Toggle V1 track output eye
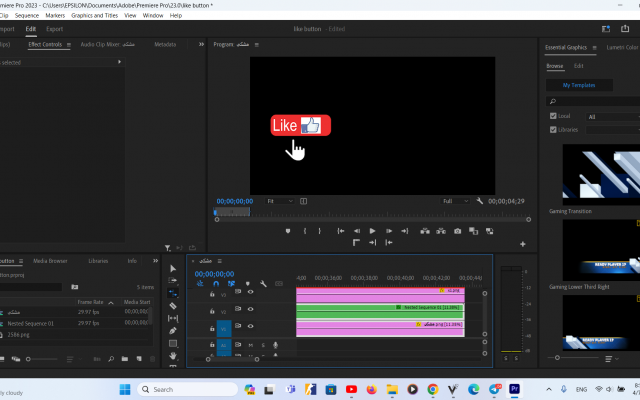640x400 pixels. pos(251,326)
